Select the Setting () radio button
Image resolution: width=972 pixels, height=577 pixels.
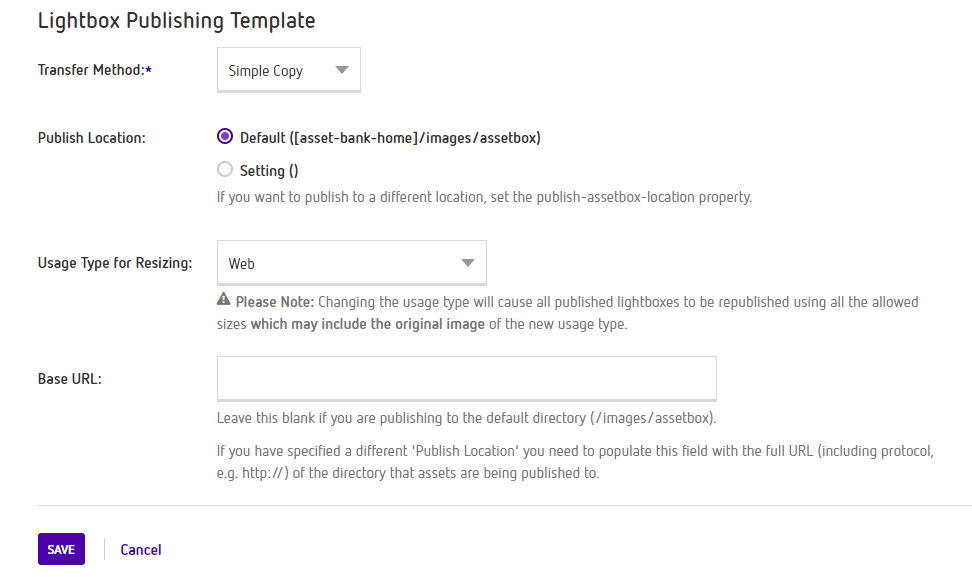[x=225, y=170]
